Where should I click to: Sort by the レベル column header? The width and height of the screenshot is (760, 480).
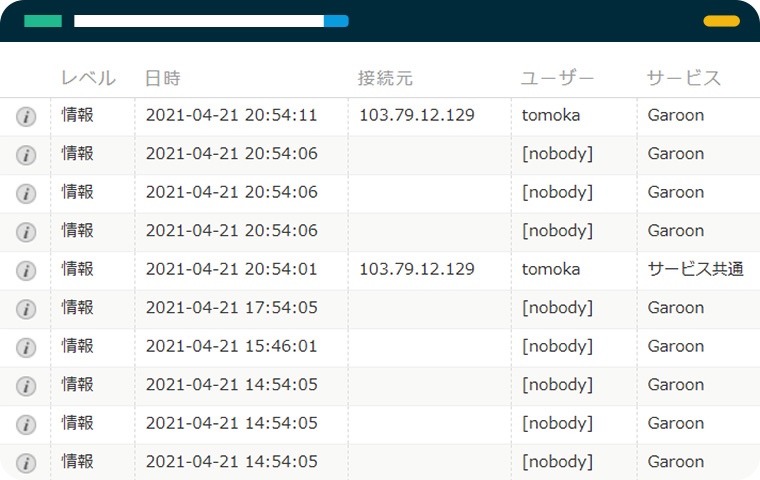88,78
